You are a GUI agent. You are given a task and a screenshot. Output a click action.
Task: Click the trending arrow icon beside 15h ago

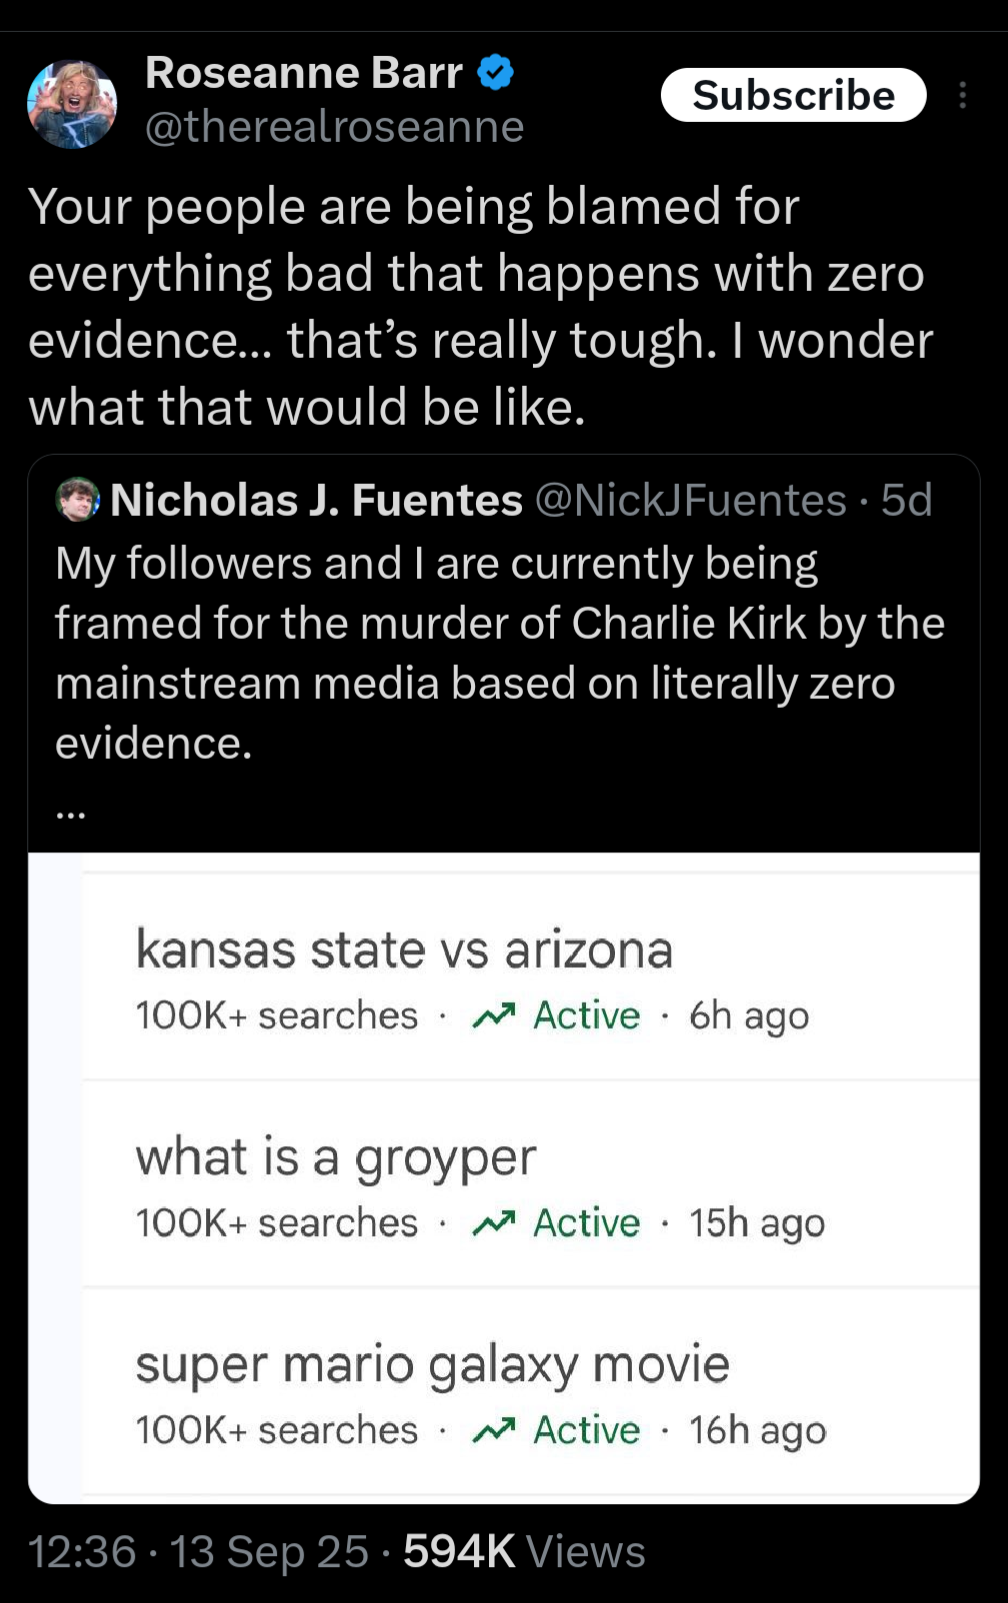click(x=493, y=1224)
